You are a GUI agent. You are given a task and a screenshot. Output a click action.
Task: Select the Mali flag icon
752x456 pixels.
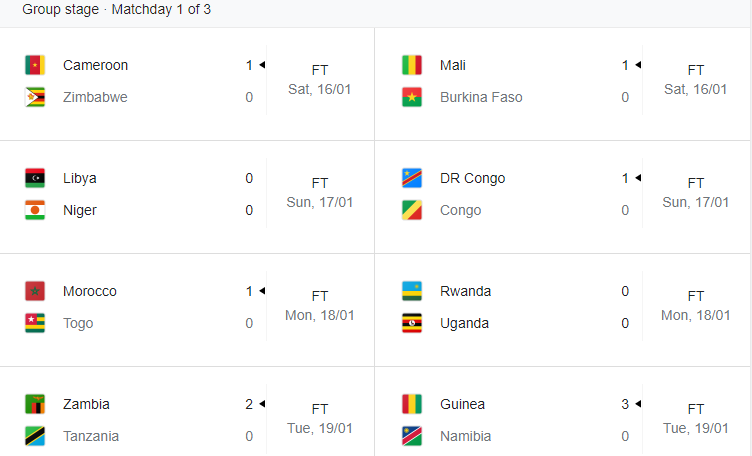tap(412, 65)
